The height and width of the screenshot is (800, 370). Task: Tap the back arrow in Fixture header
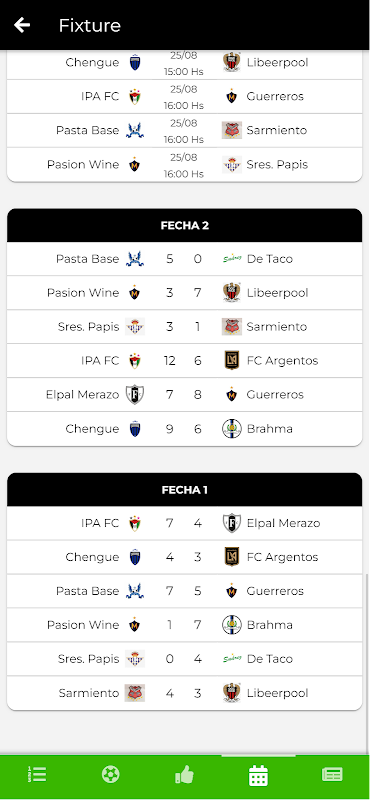tap(22, 24)
